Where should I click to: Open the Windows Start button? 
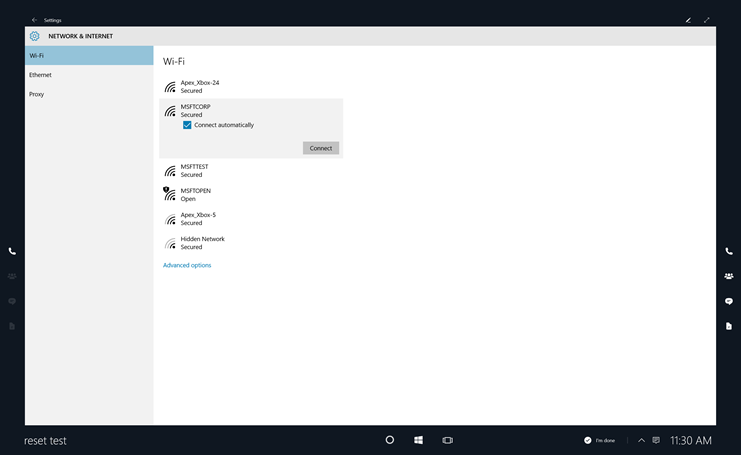[x=419, y=440]
